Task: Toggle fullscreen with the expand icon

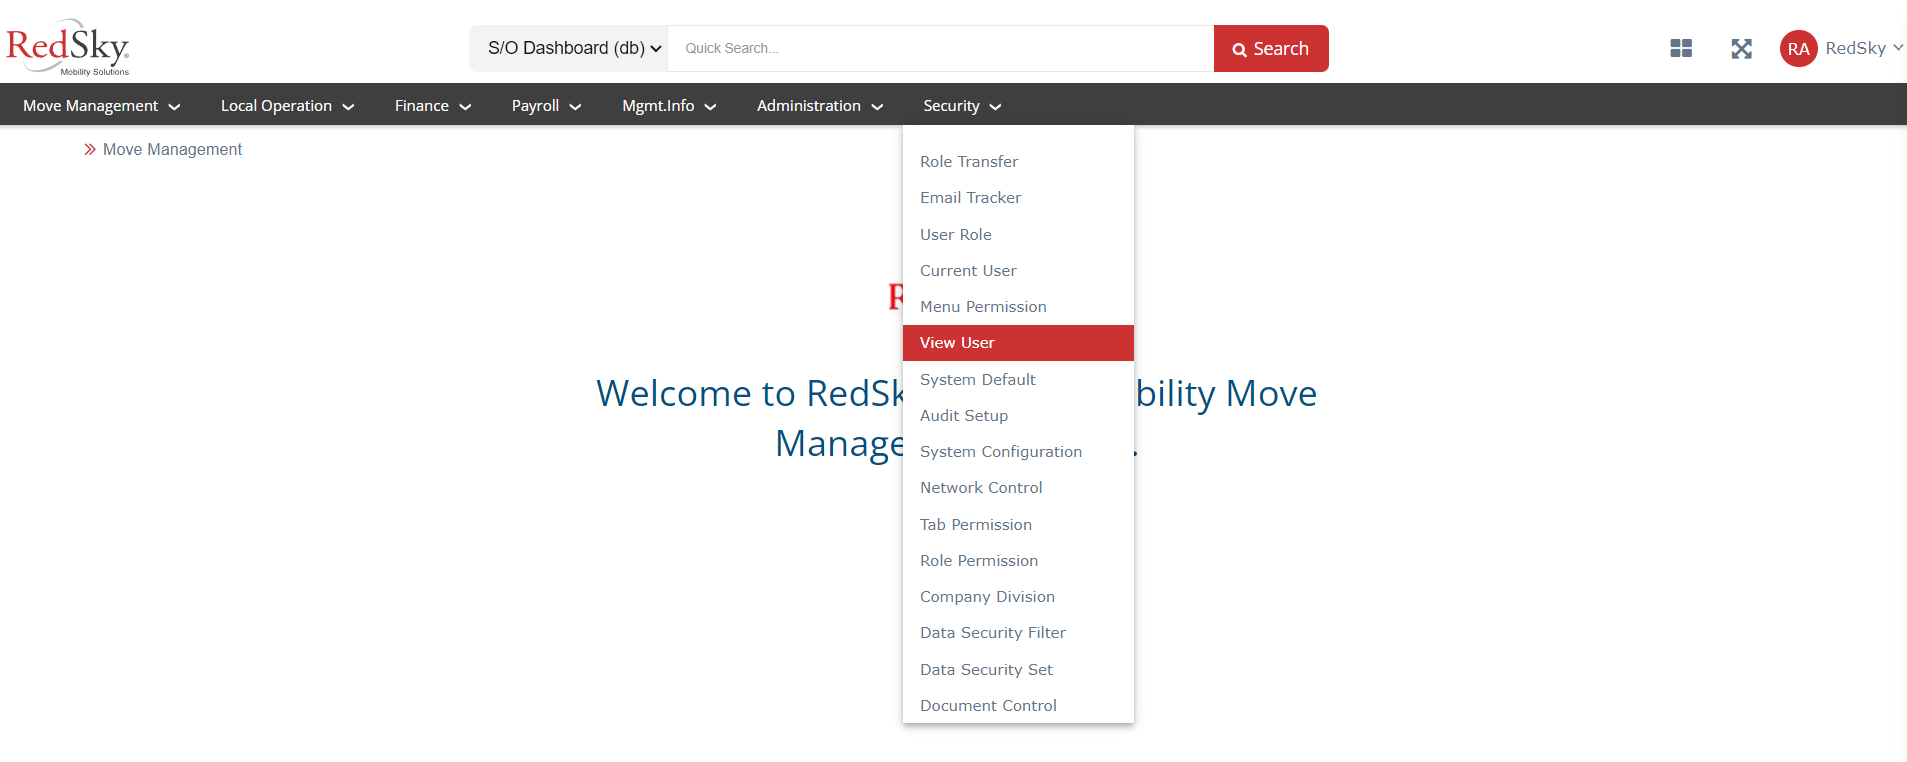Action: 1741,48
